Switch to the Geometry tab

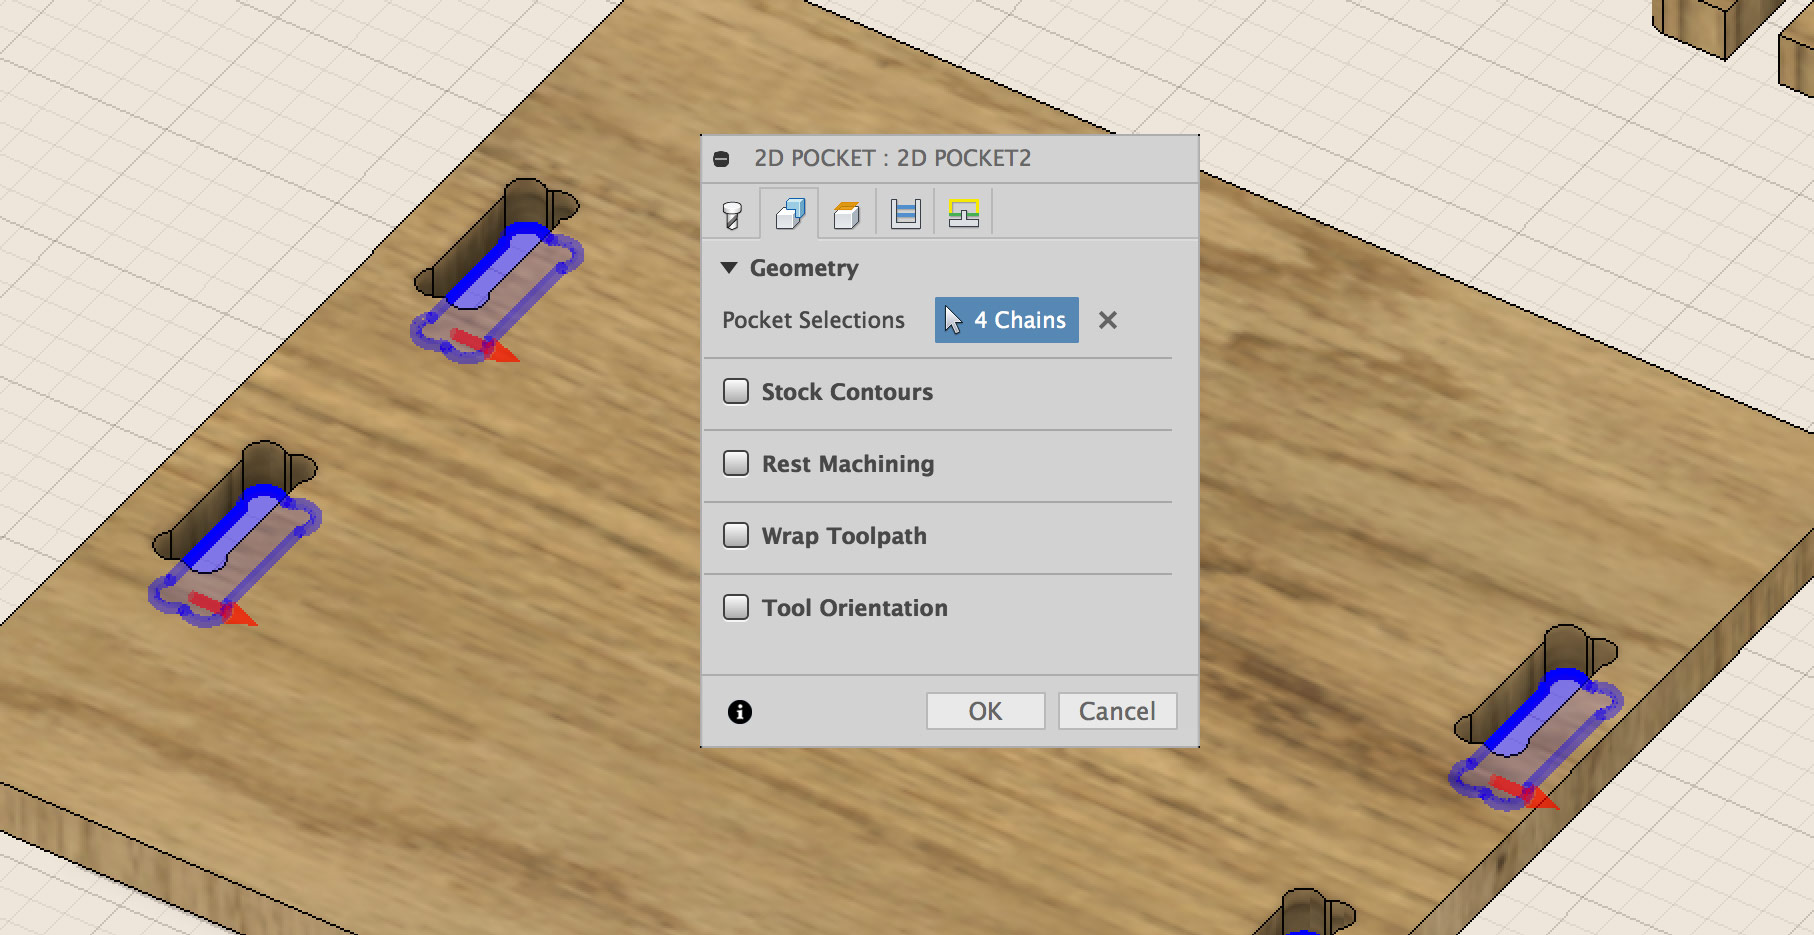pyautogui.click(x=791, y=211)
